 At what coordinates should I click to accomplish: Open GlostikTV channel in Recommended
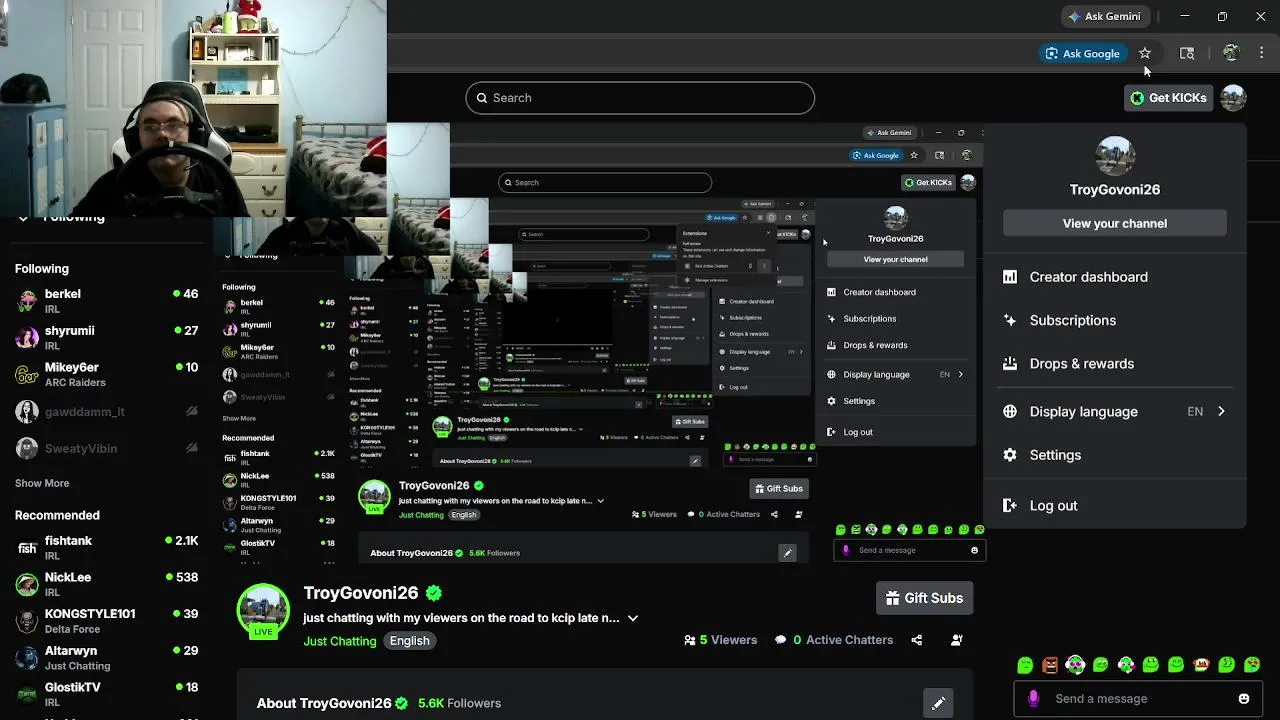click(107, 694)
